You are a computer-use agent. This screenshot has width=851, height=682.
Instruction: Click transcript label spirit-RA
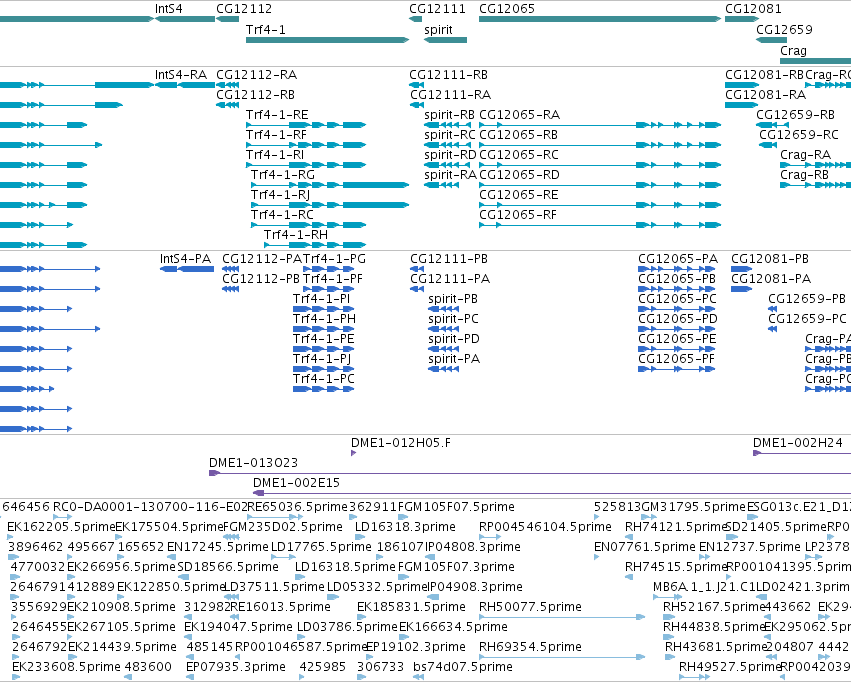[450, 175]
